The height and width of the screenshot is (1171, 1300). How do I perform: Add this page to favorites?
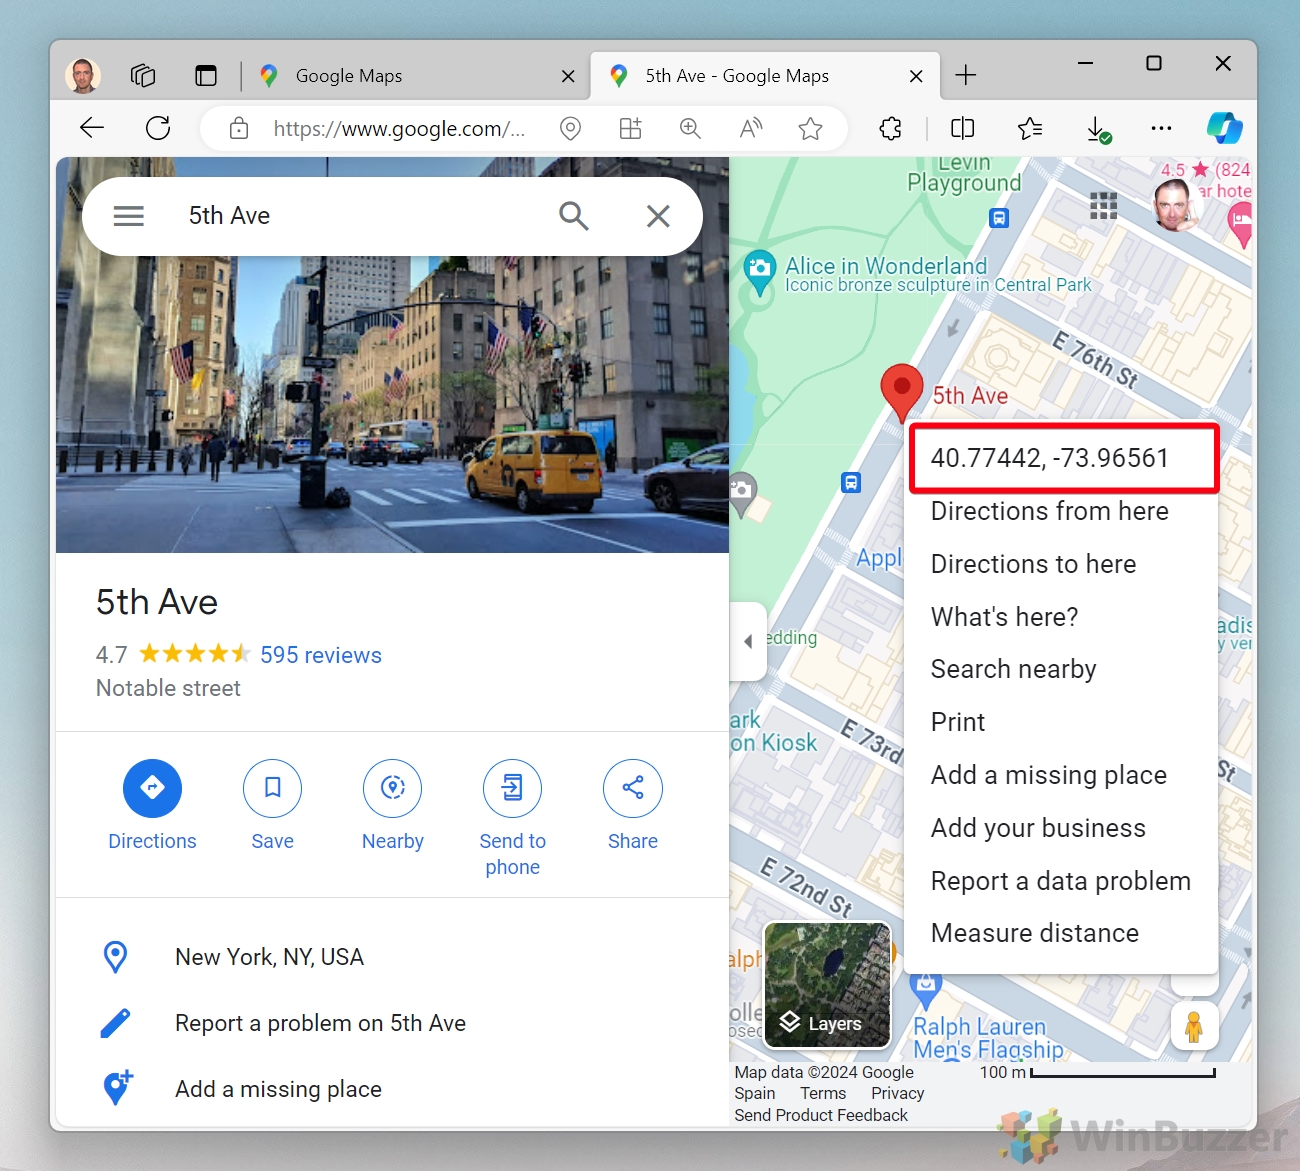click(x=811, y=128)
